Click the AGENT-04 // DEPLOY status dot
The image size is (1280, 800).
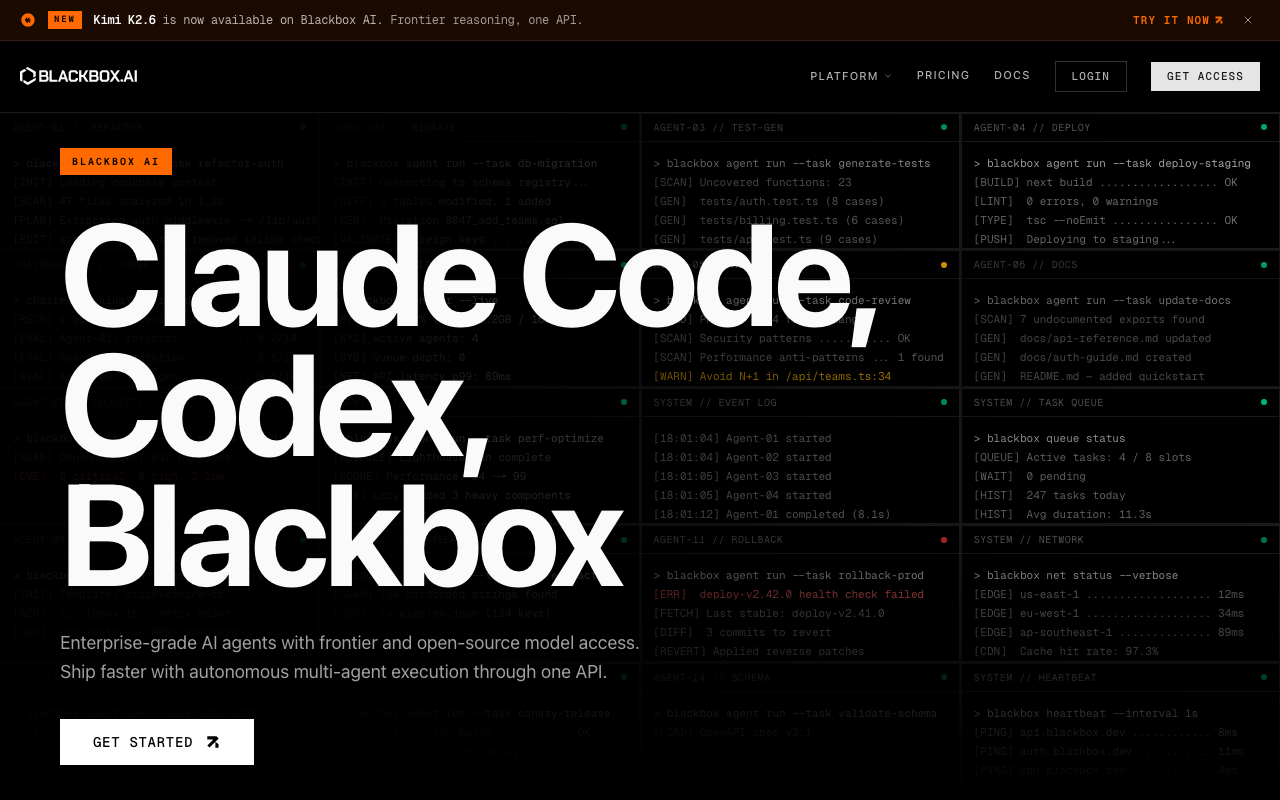pos(1264,127)
